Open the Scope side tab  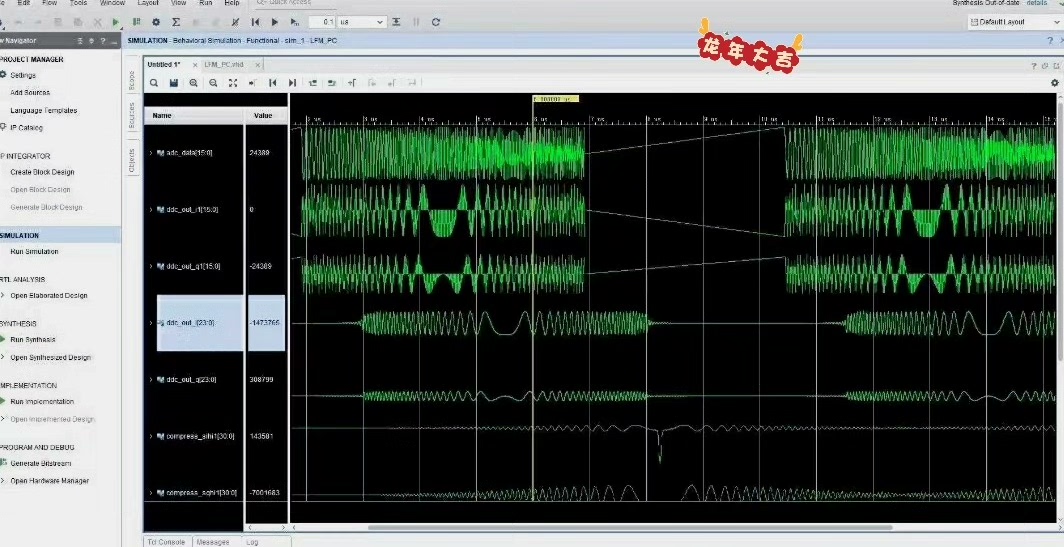132,80
